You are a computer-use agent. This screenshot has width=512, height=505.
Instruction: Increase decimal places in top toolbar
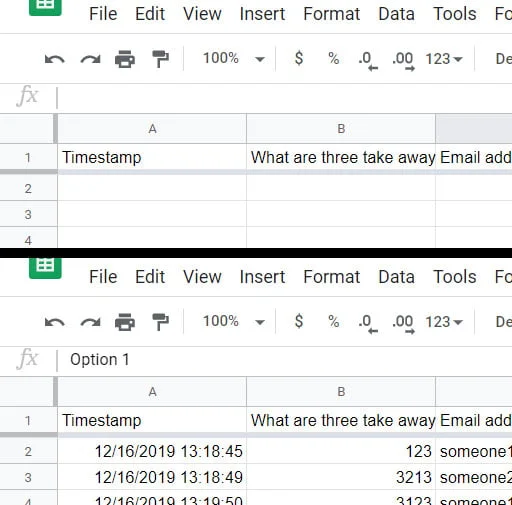pyautogui.click(x=403, y=61)
